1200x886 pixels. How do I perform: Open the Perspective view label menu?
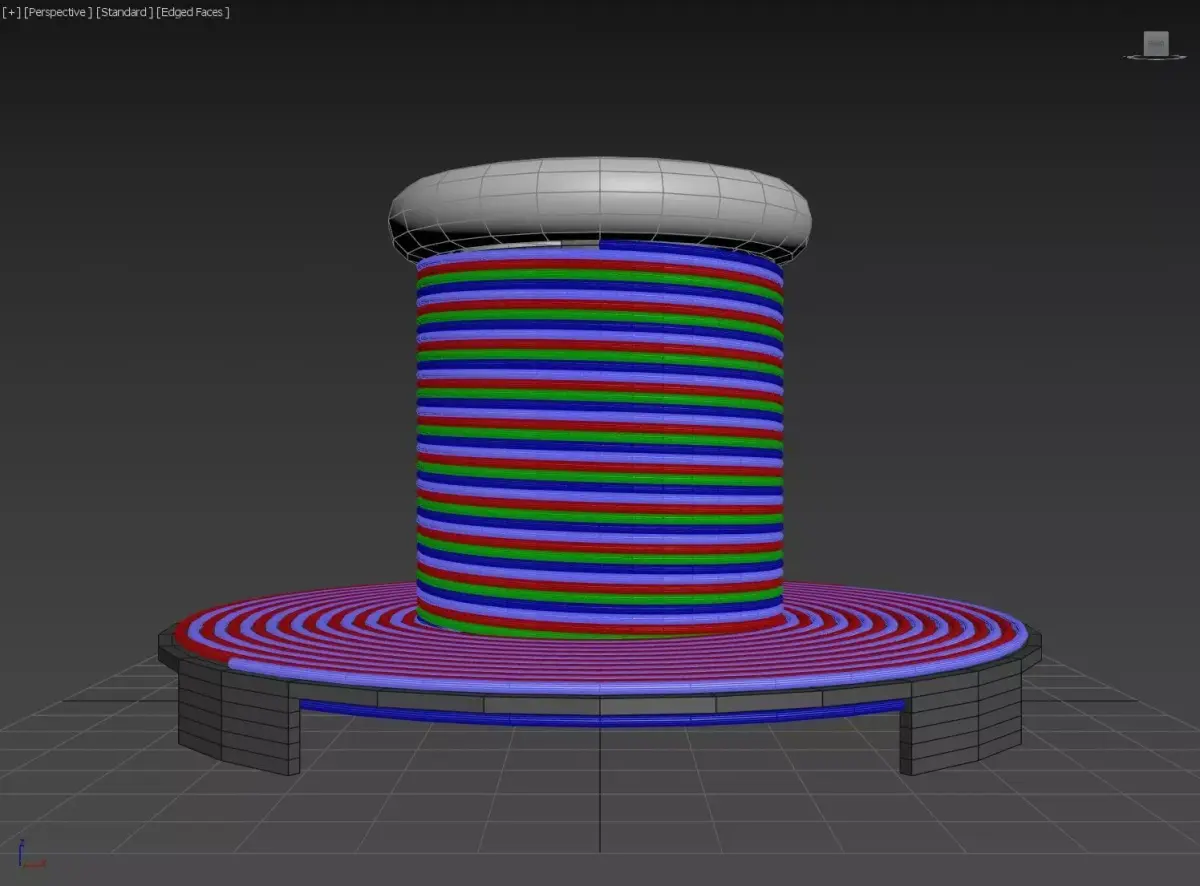[x=58, y=12]
